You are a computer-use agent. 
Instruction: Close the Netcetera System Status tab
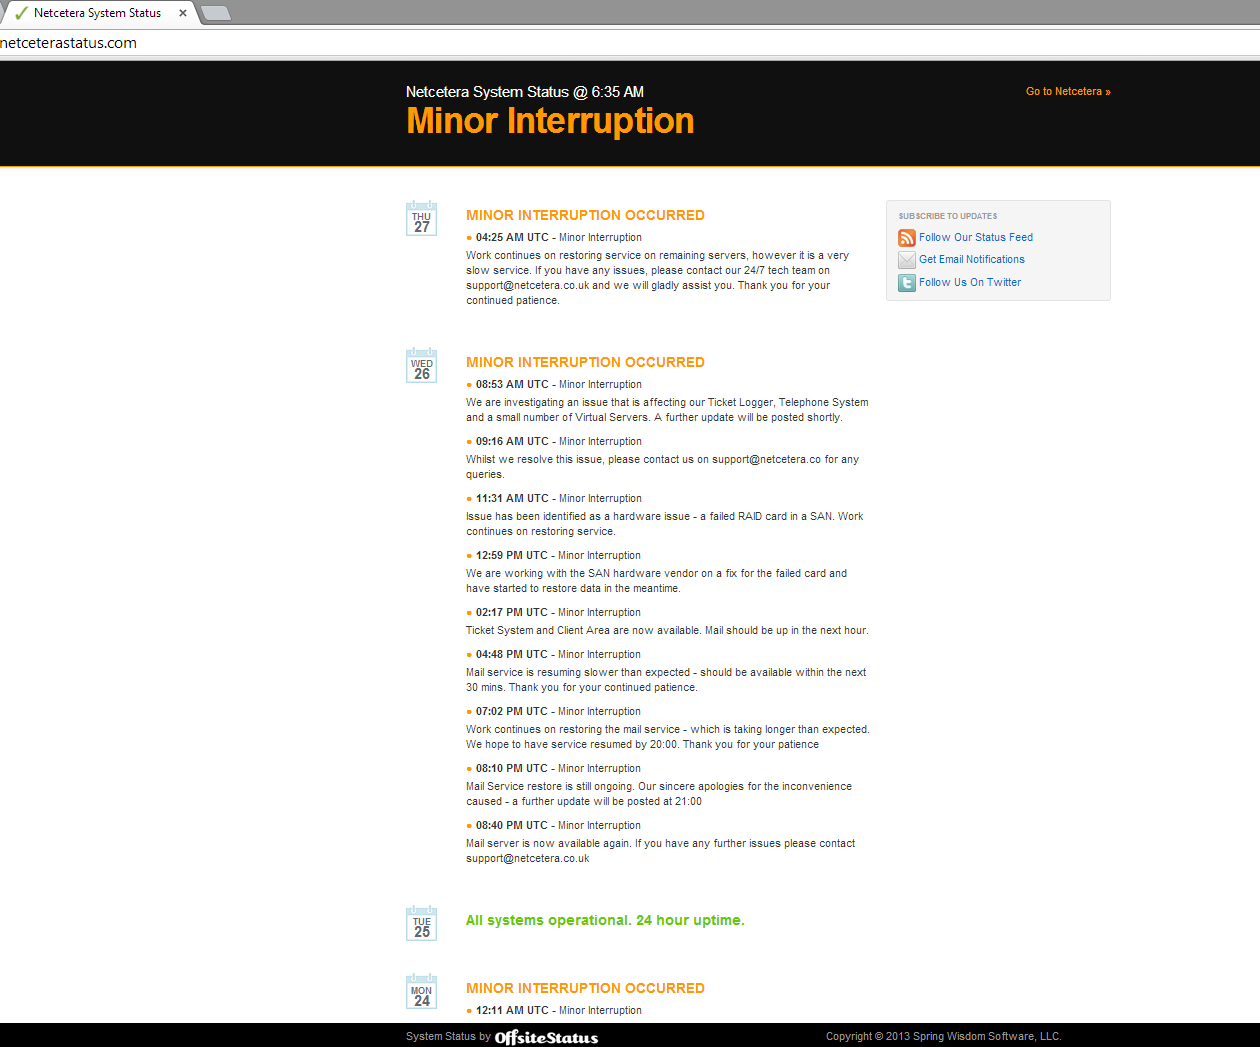tap(183, 13)
